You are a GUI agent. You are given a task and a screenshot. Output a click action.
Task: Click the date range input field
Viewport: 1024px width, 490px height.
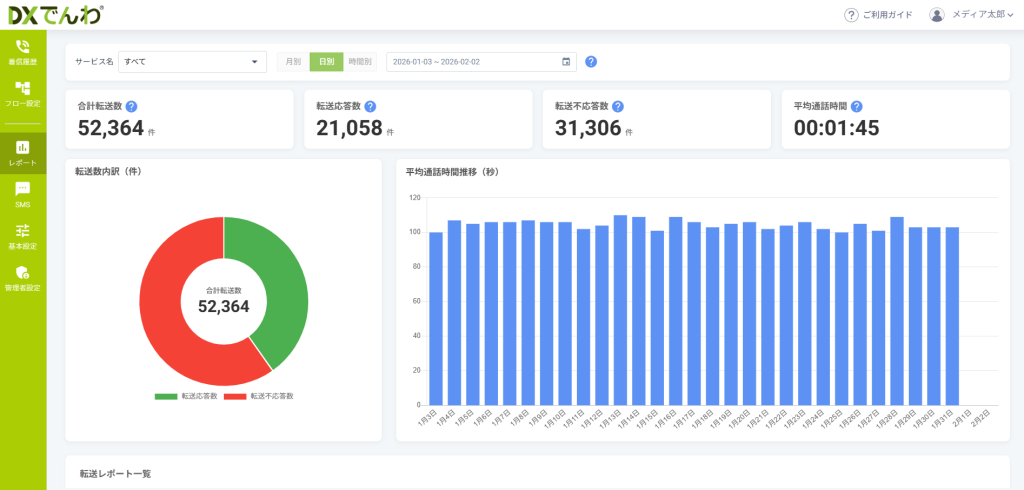[470, 62]
